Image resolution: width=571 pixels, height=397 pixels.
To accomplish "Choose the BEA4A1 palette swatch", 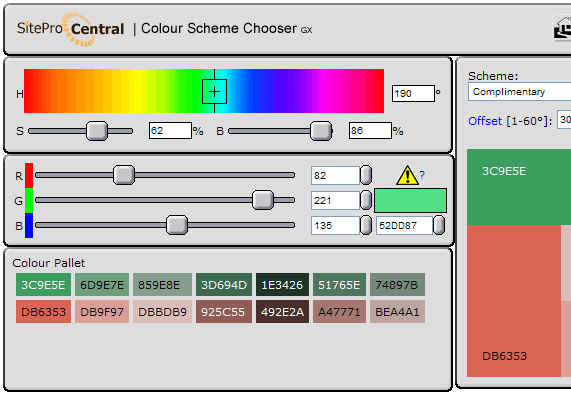I will click(x=397, y=312).
